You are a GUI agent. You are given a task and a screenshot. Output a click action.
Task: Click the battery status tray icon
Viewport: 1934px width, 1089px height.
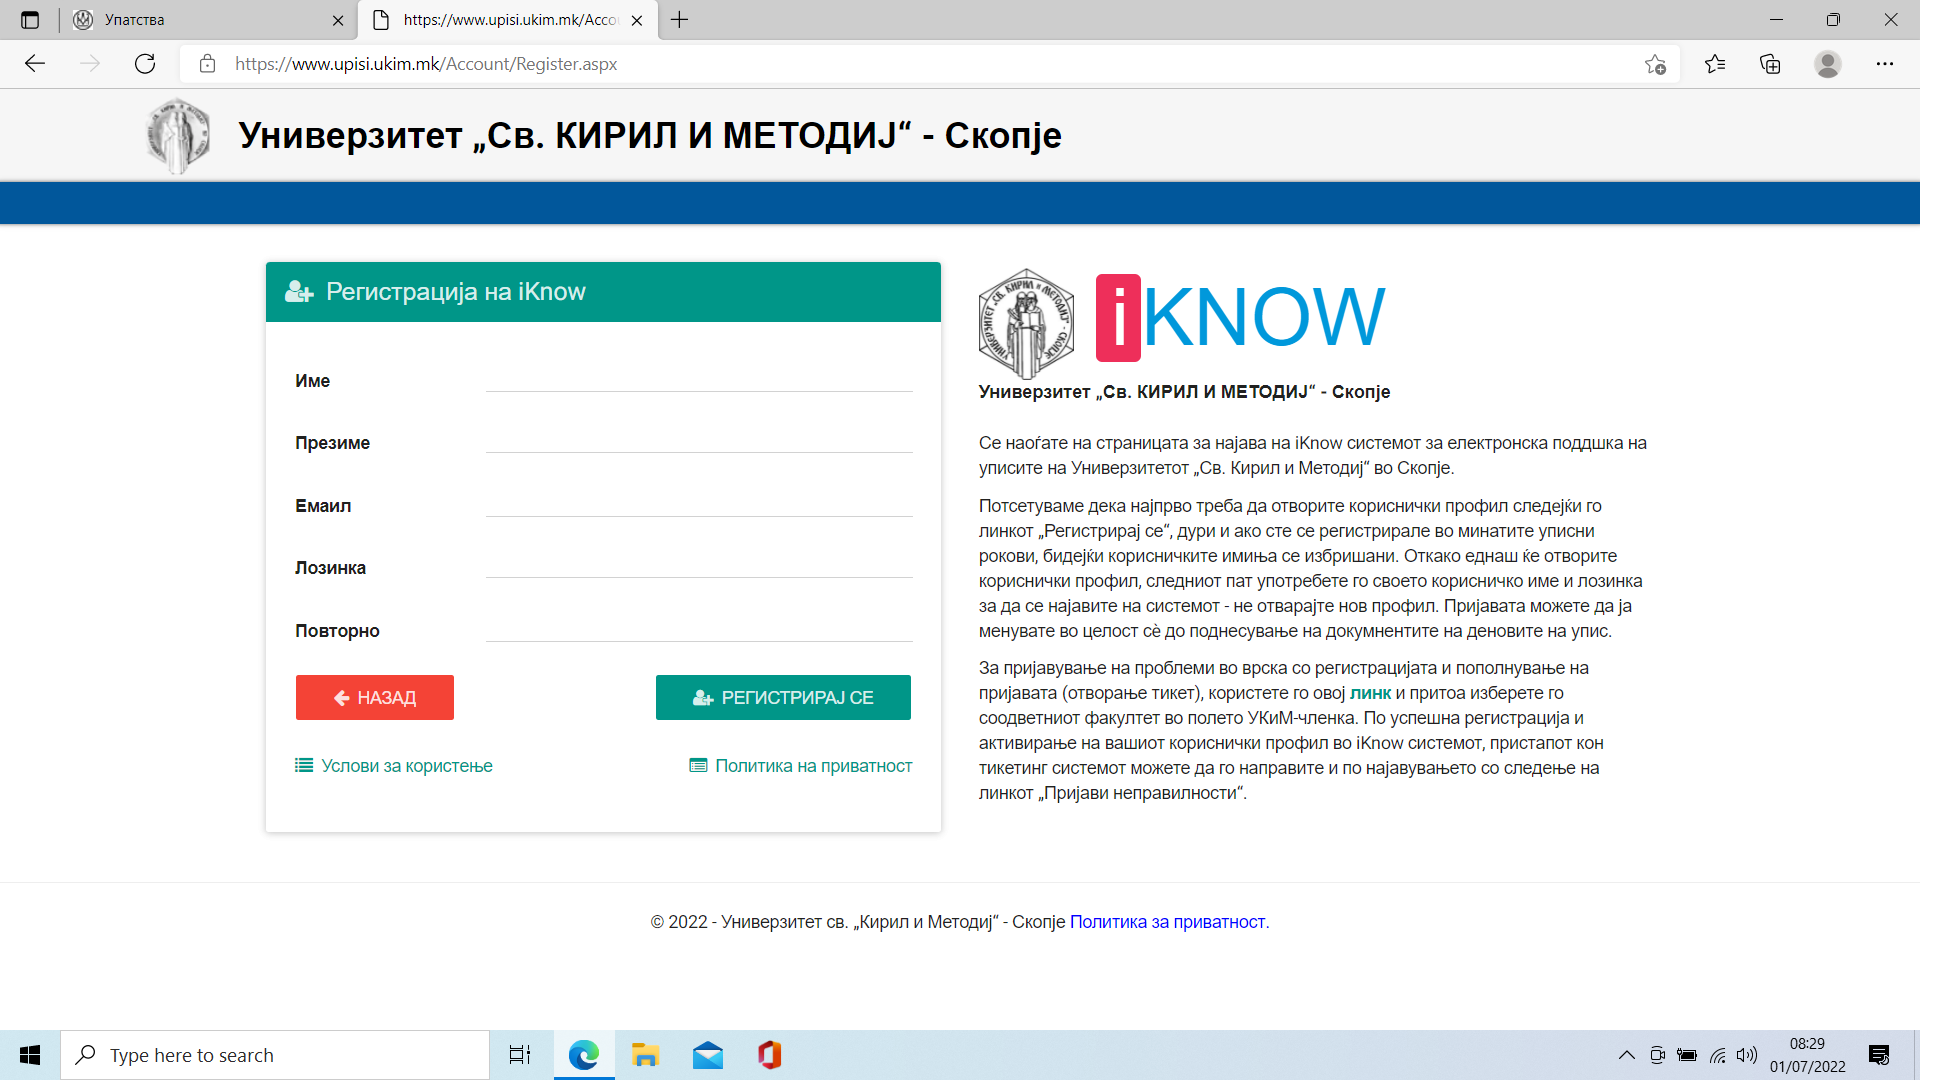(1687, 1055)
